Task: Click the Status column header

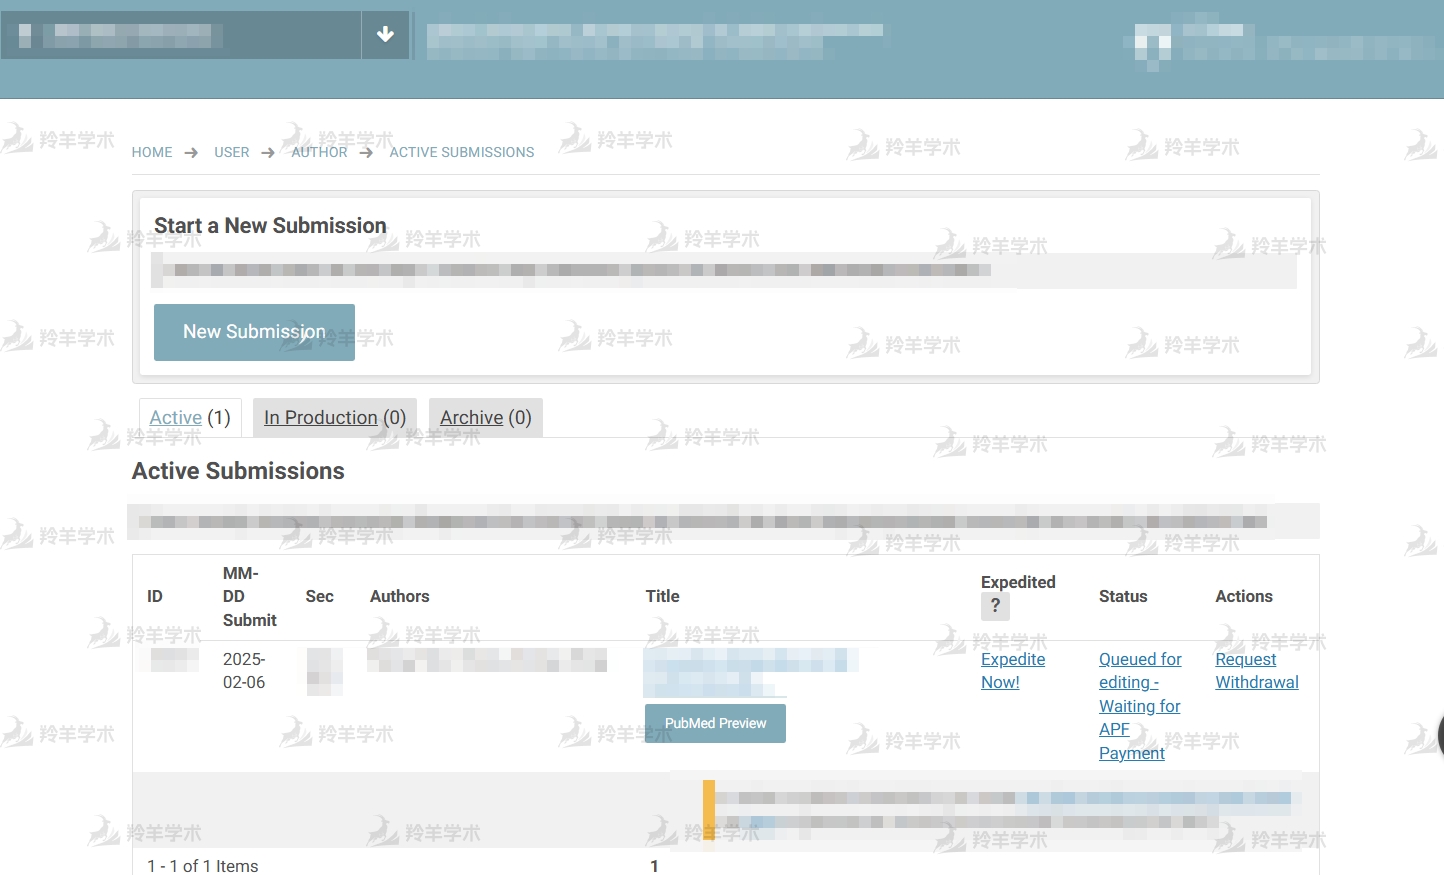Action: point(1123,596)
